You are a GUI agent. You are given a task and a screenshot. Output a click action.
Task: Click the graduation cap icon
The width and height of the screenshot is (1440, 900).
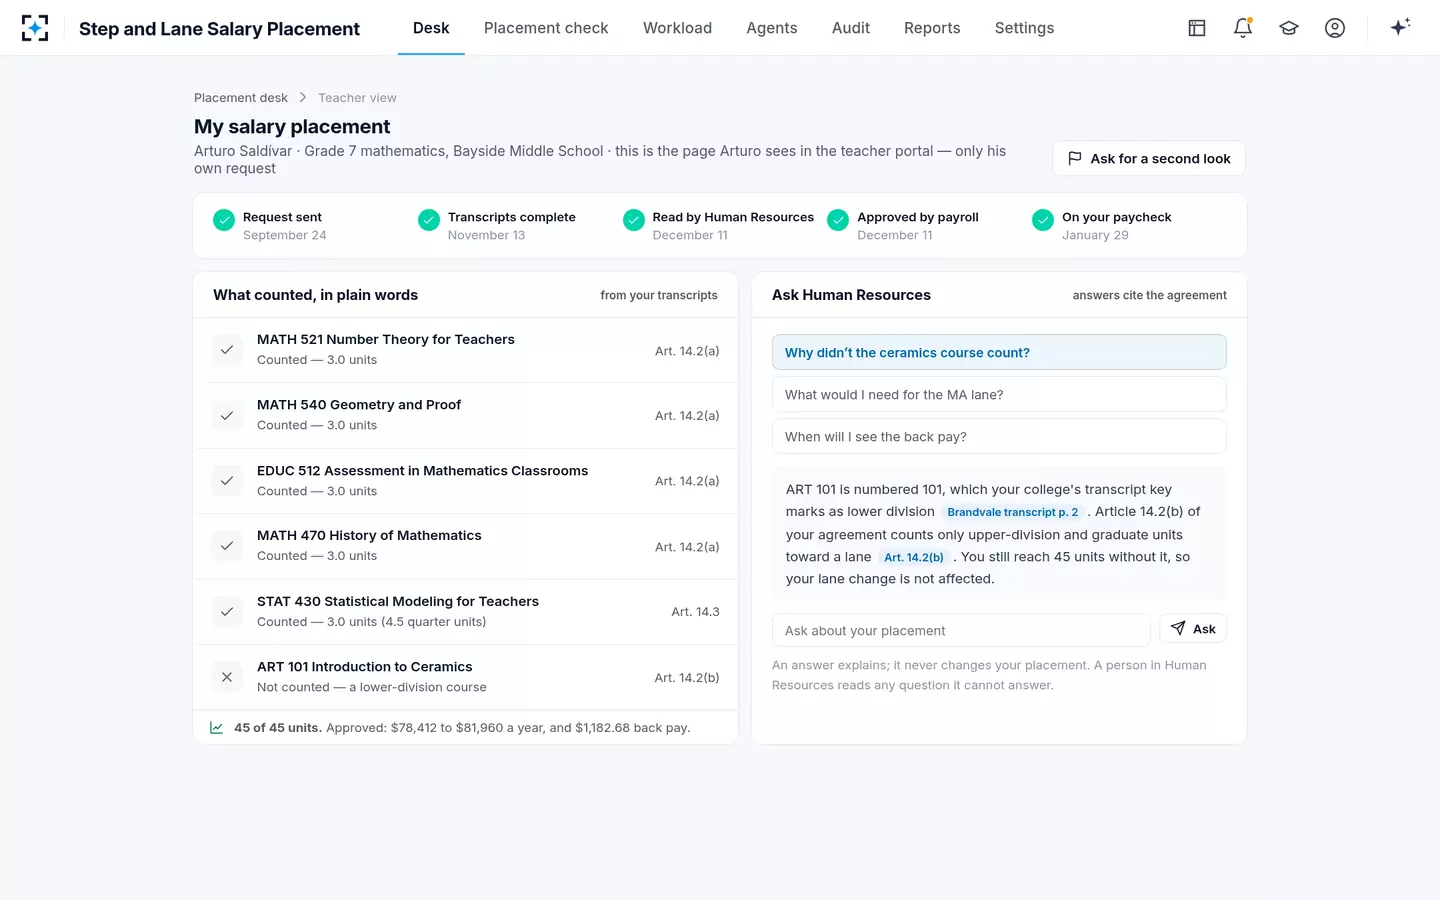[1289, 28]
